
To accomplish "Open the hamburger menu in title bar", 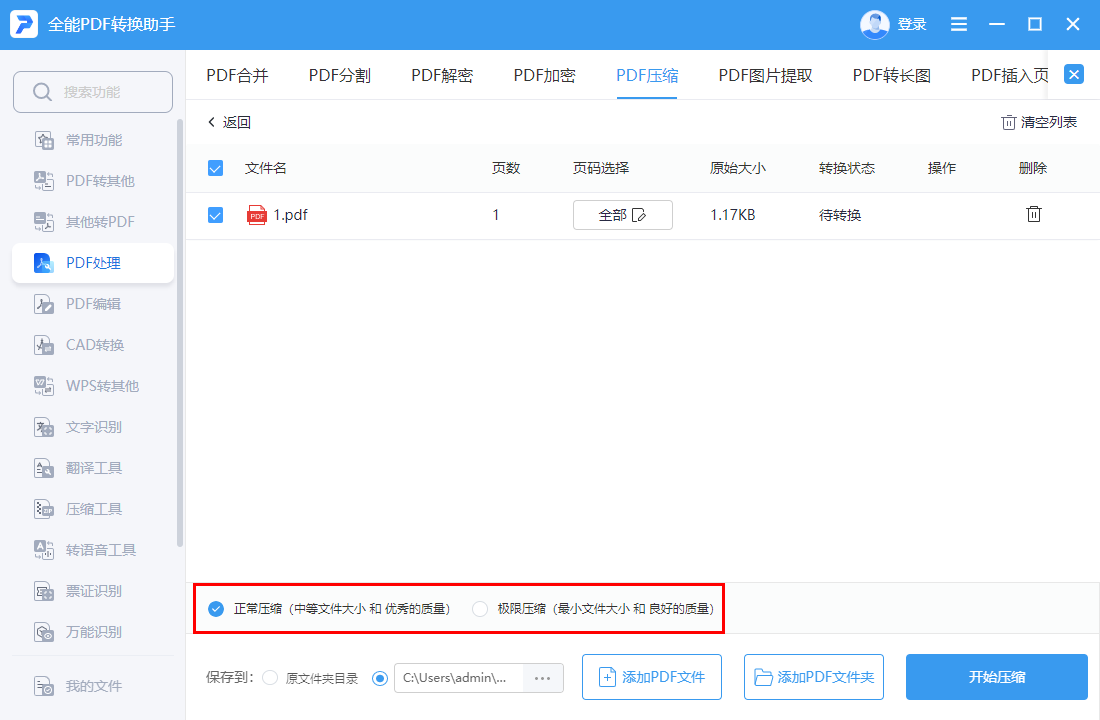I will 958,24.
